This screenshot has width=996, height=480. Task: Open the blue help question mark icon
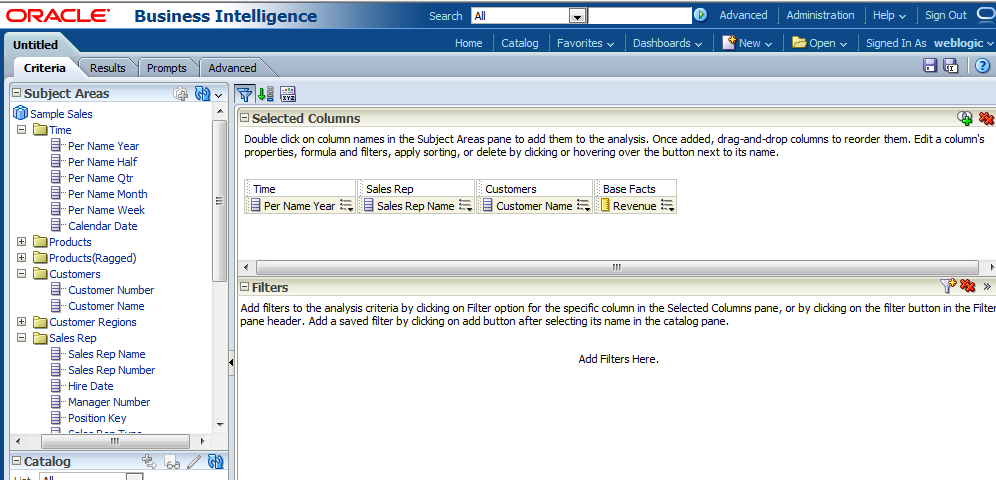(x=982, y=65)
